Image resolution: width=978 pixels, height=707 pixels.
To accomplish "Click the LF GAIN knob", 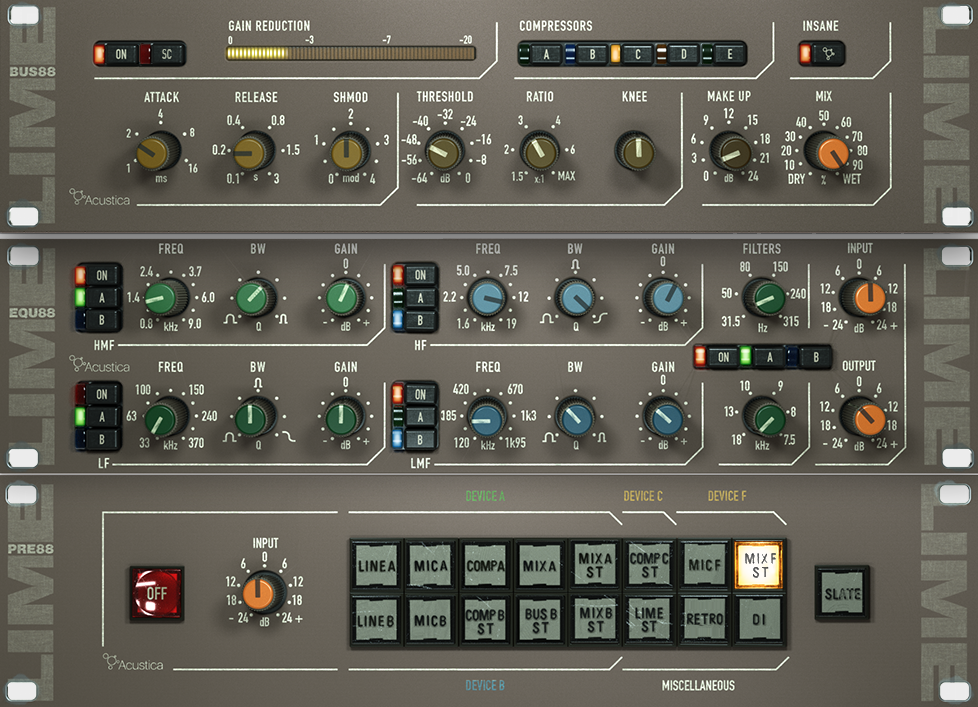I will pos(344,417).
